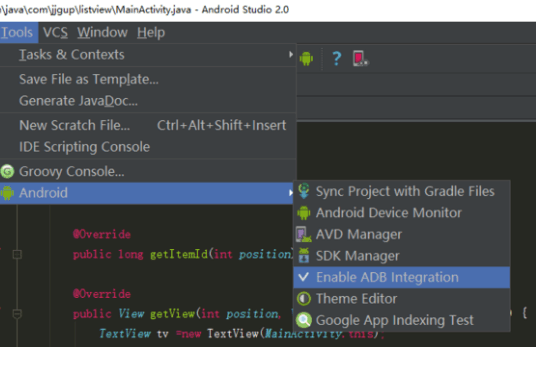This screenshot has width=546, height=373.
Task: Click the Theme Editor circle icon
Action: click(304, 299)
